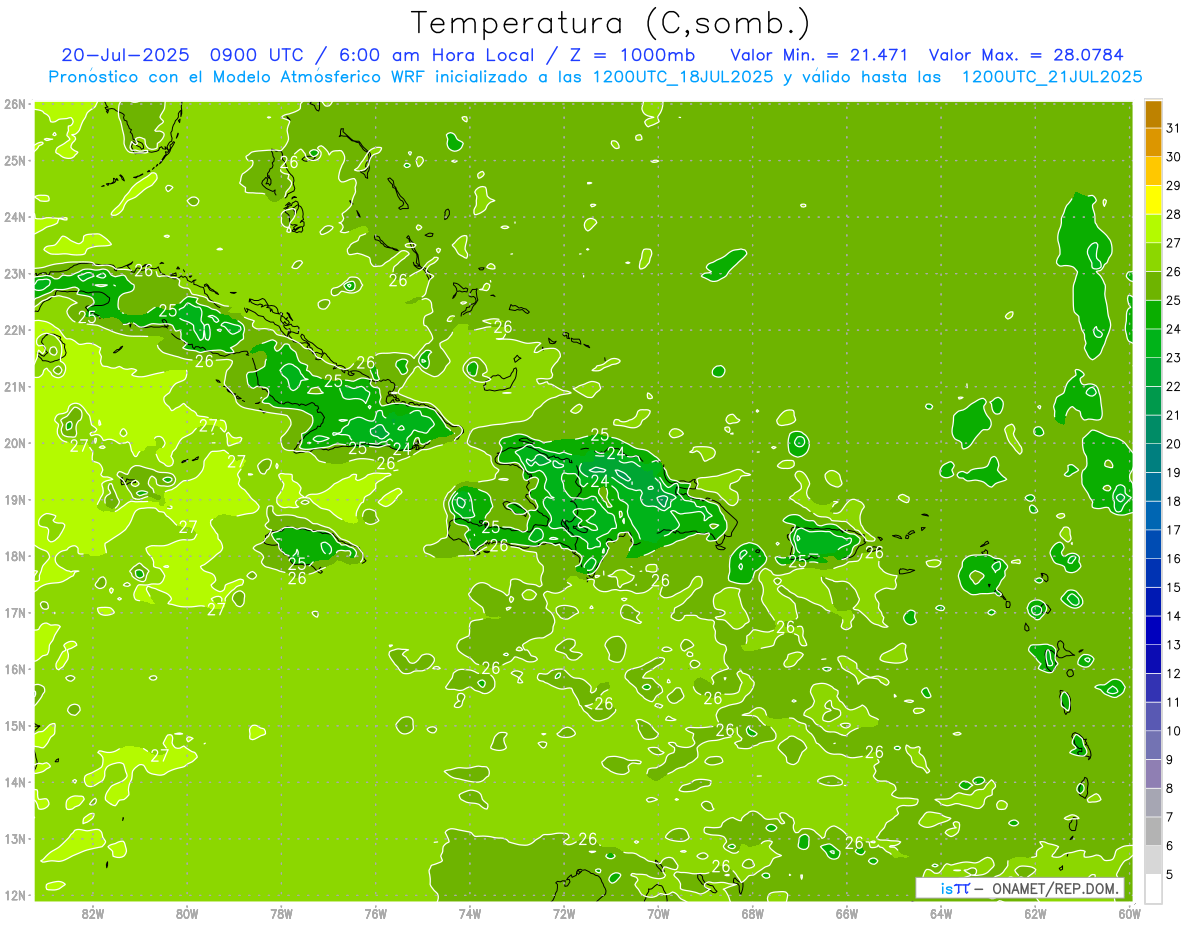Click the '76W' longitude axis label
This screenshot has height=927, width=1200.
[376, 913]
